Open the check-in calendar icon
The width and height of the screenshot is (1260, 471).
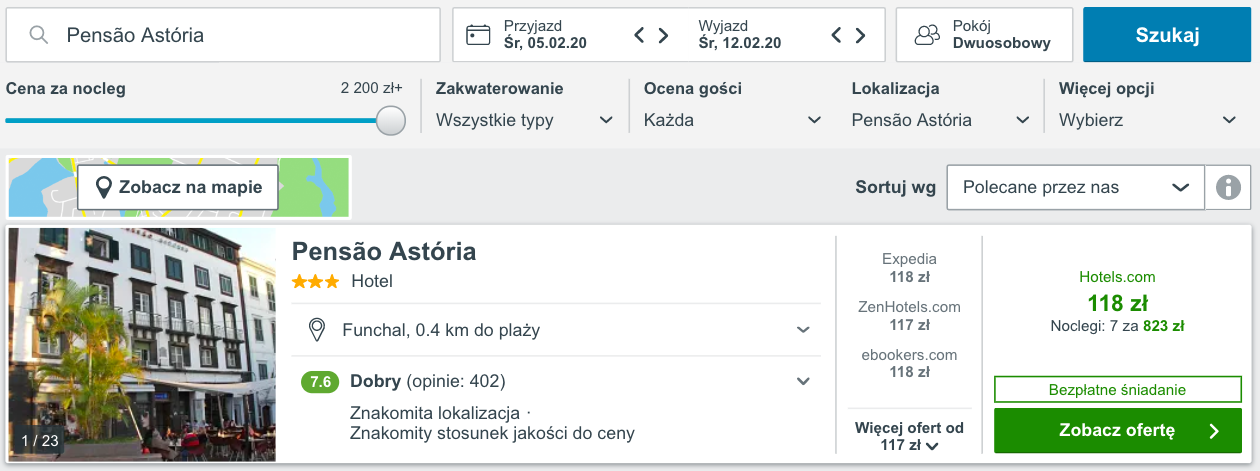click(478, 35)
